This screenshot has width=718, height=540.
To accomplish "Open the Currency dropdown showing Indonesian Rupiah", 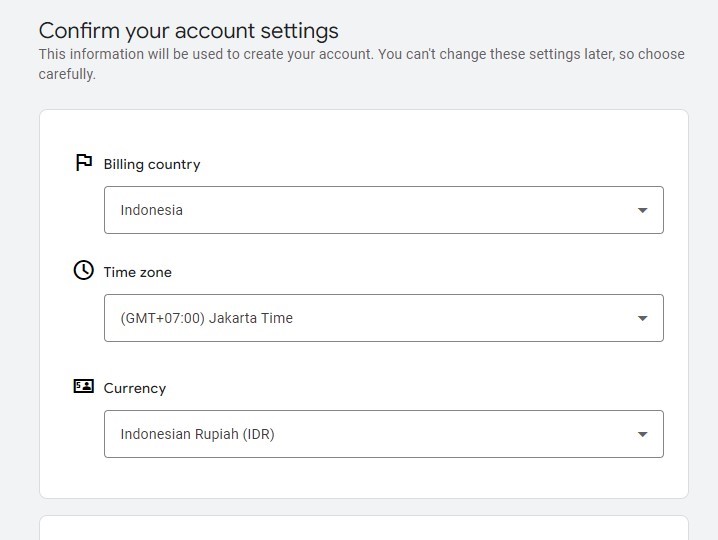I will [x=384, y=434].
